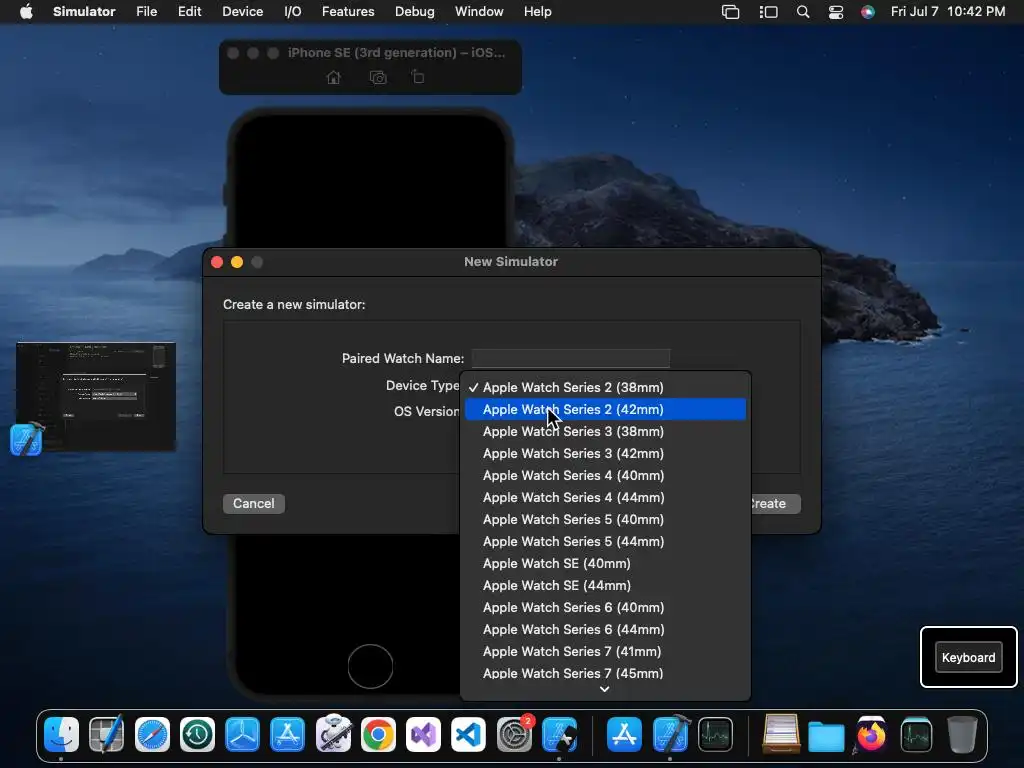Open the Window menu

(479, 12)
